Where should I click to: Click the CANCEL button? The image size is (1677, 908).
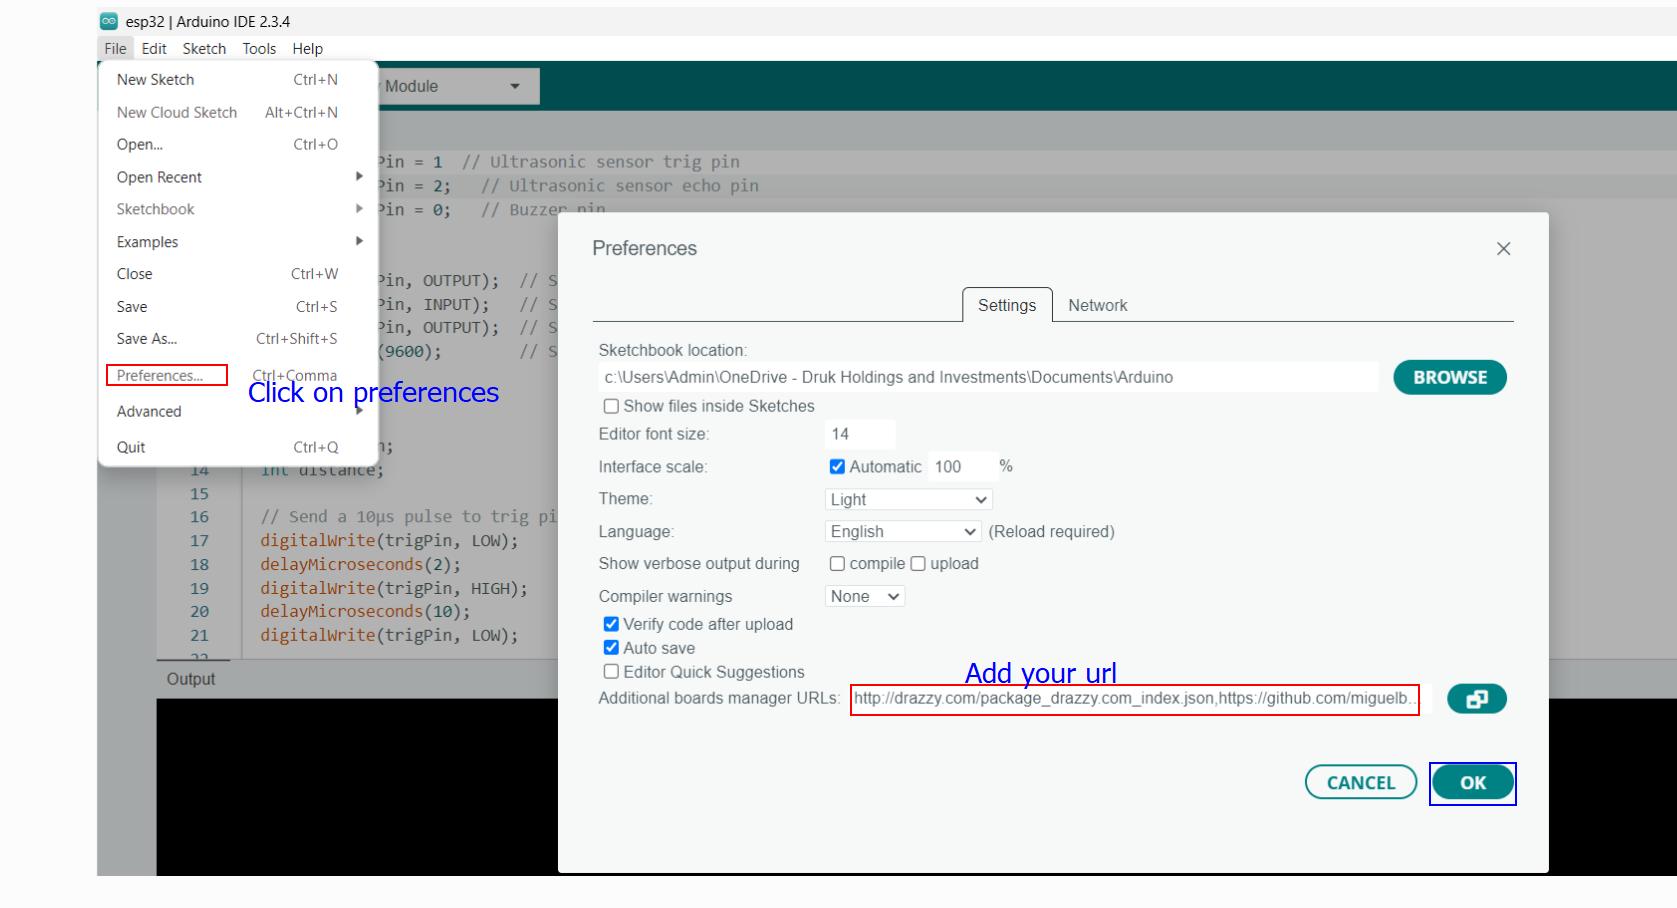(1361, 782)
